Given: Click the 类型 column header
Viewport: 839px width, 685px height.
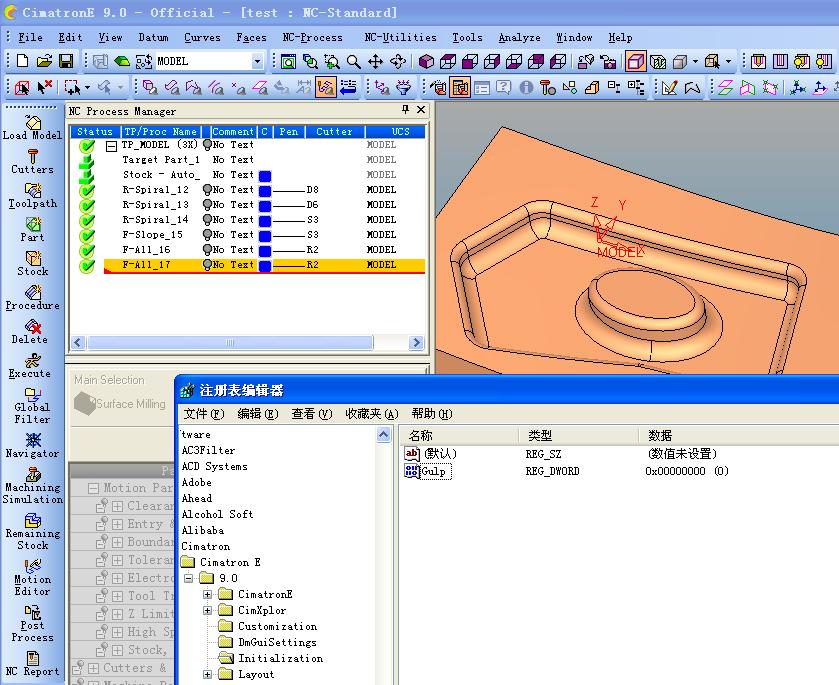Looking at the screenshot, I should (579, 436).
